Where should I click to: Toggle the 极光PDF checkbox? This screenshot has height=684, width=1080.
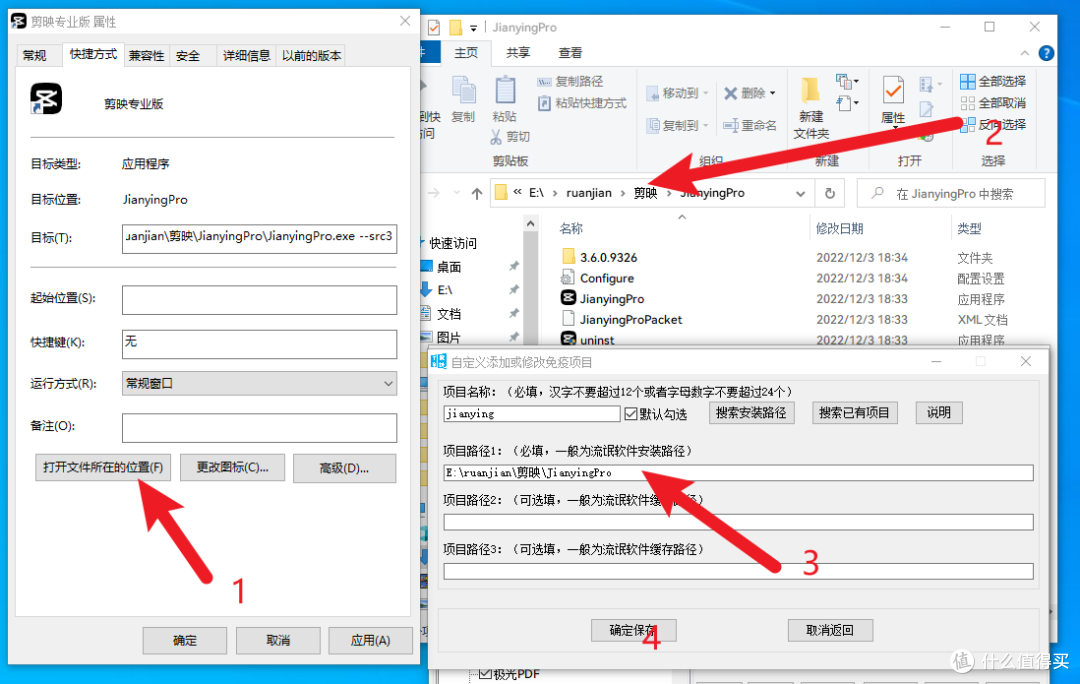(486, 673)
